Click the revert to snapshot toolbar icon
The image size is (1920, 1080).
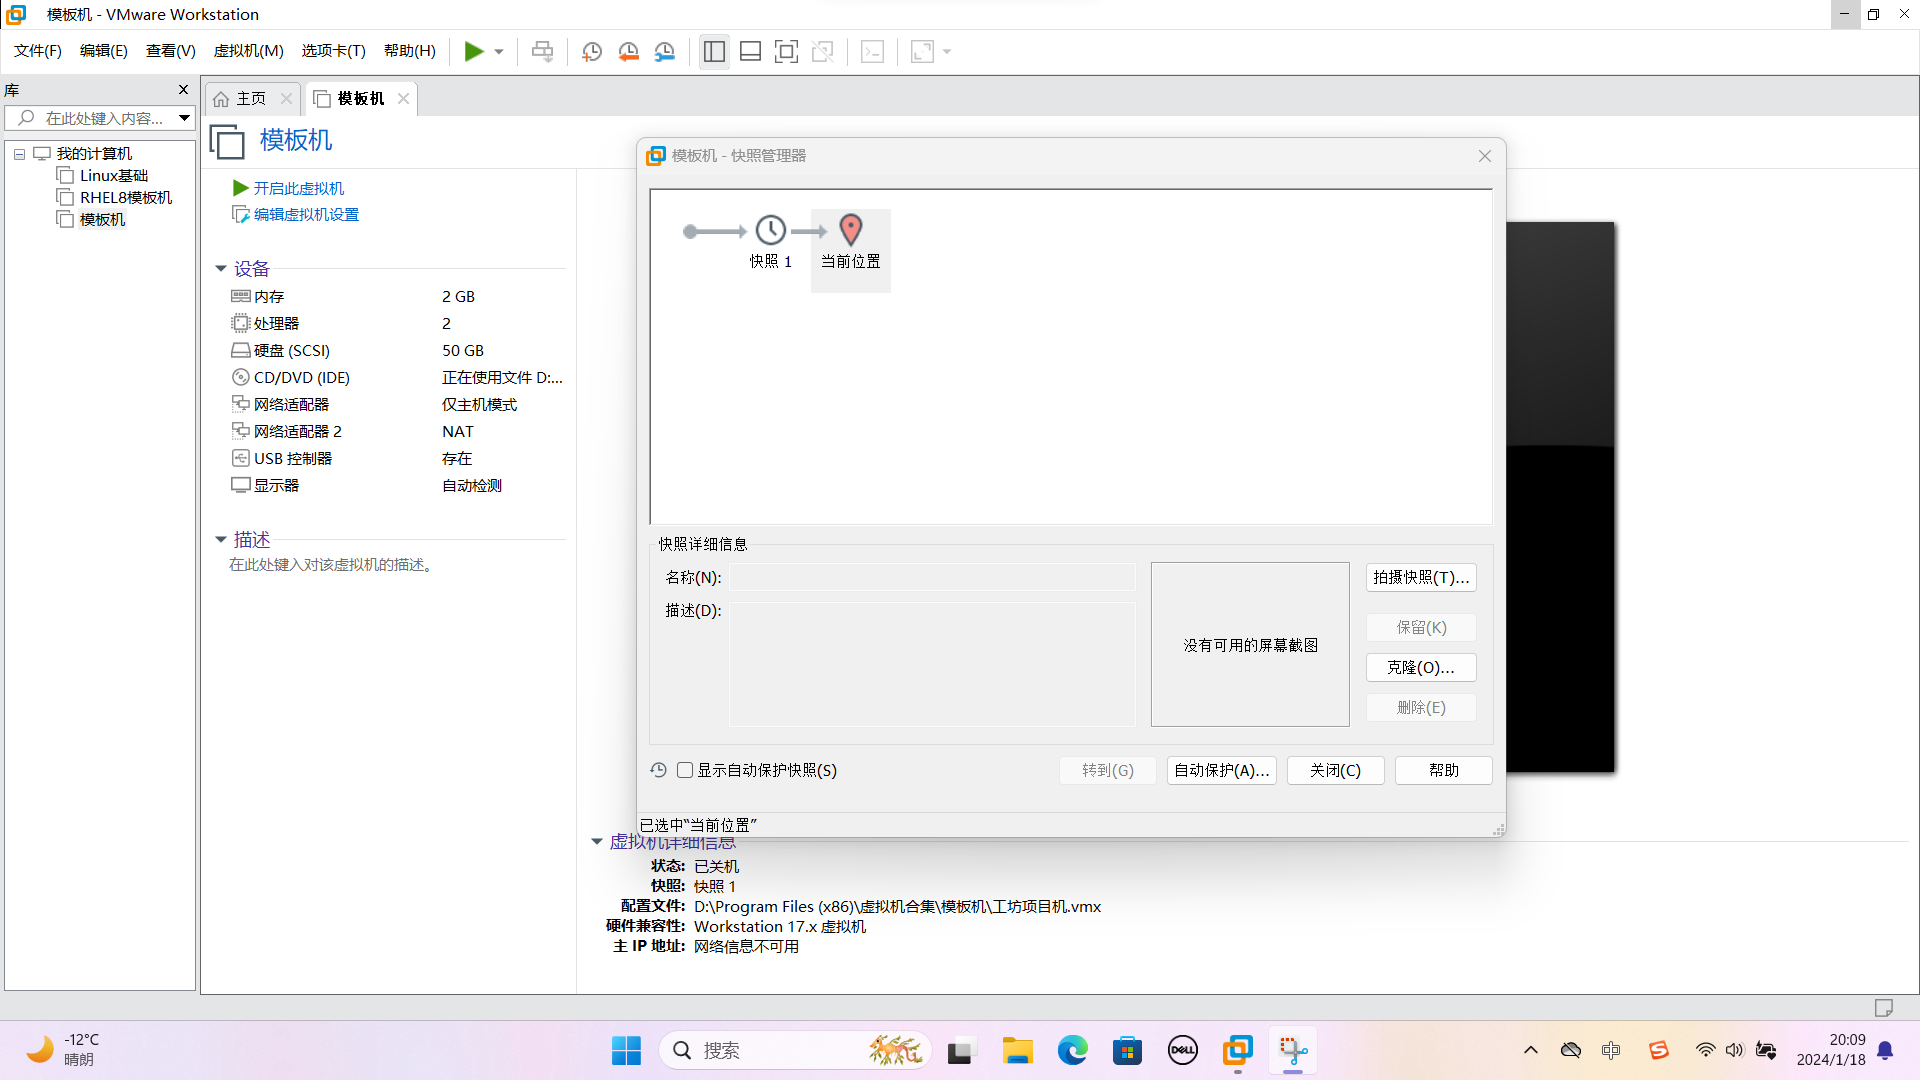tap(628, 51)
